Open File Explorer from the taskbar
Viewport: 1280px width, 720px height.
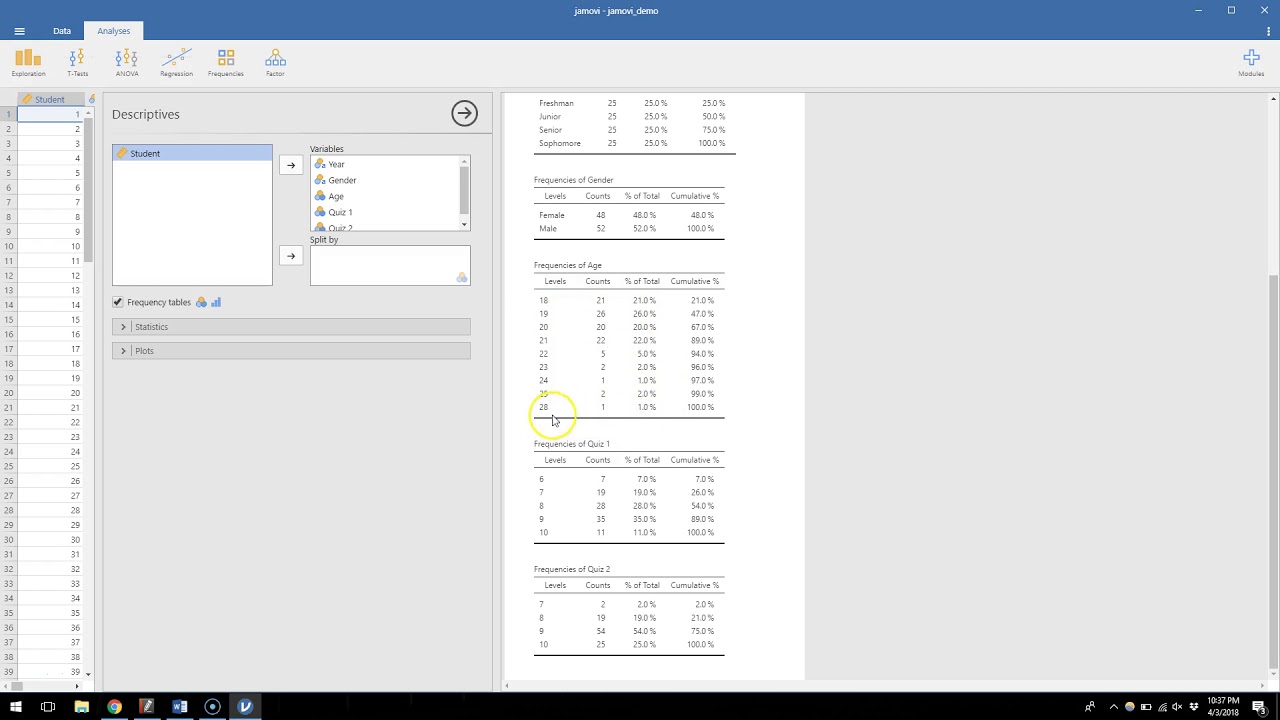[80, 707]
